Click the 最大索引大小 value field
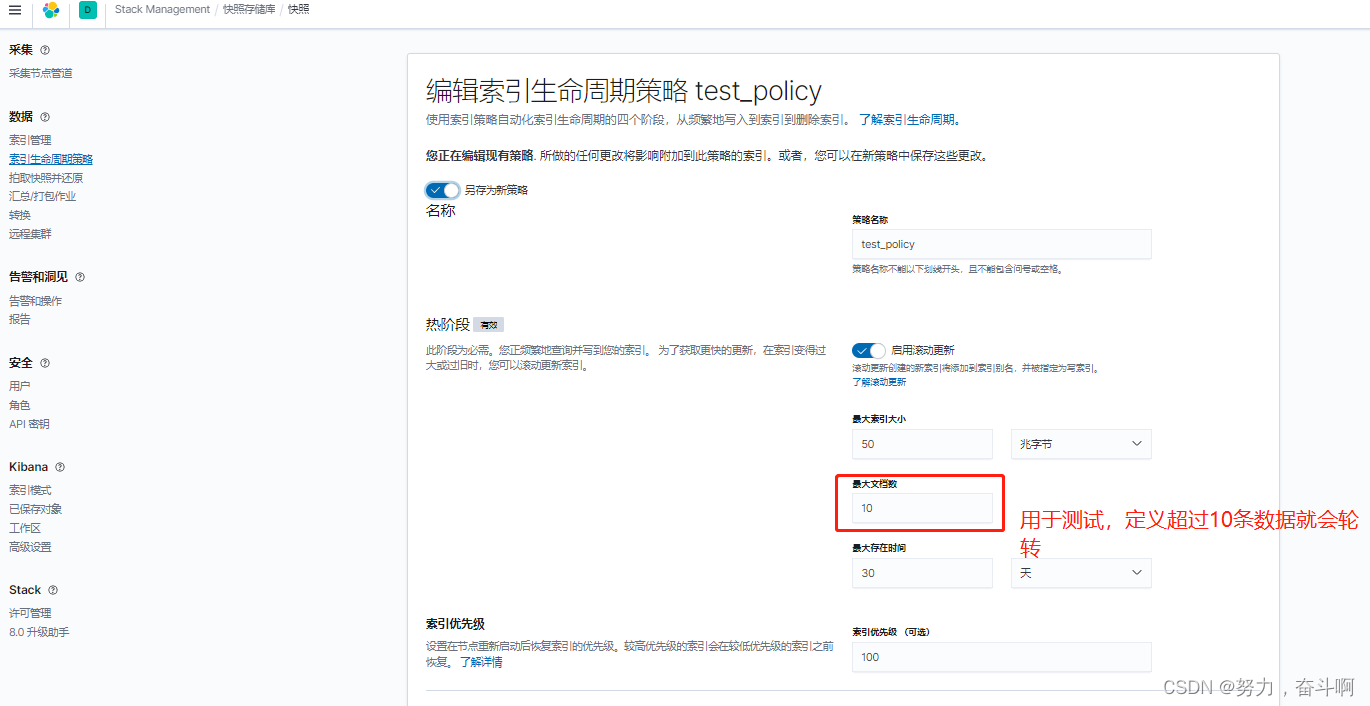The width and height of the screenshot is (1370, 706). pos(922,444)
